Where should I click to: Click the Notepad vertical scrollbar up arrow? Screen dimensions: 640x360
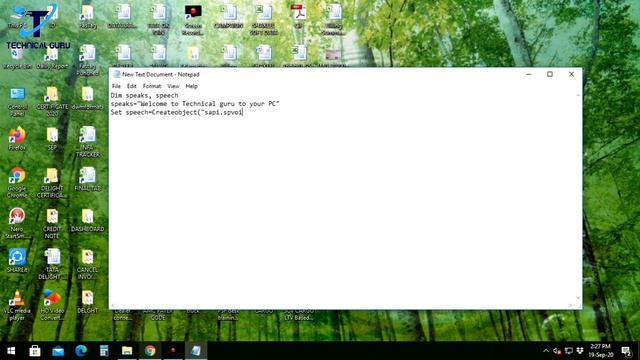(578, 95)
